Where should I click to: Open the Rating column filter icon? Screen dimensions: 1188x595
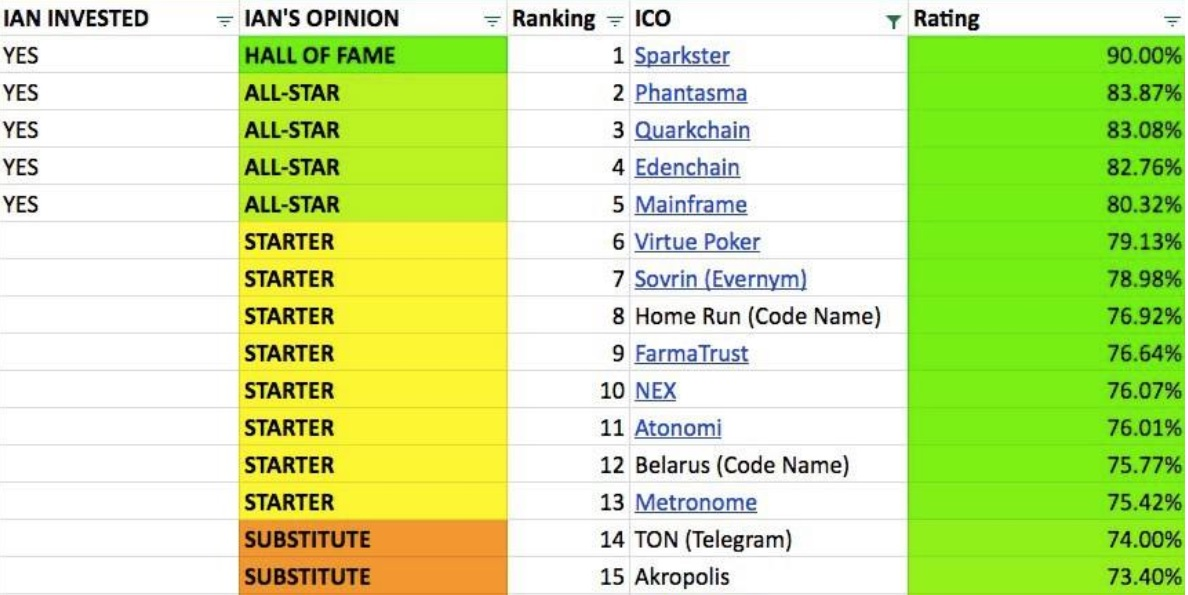1172,20
